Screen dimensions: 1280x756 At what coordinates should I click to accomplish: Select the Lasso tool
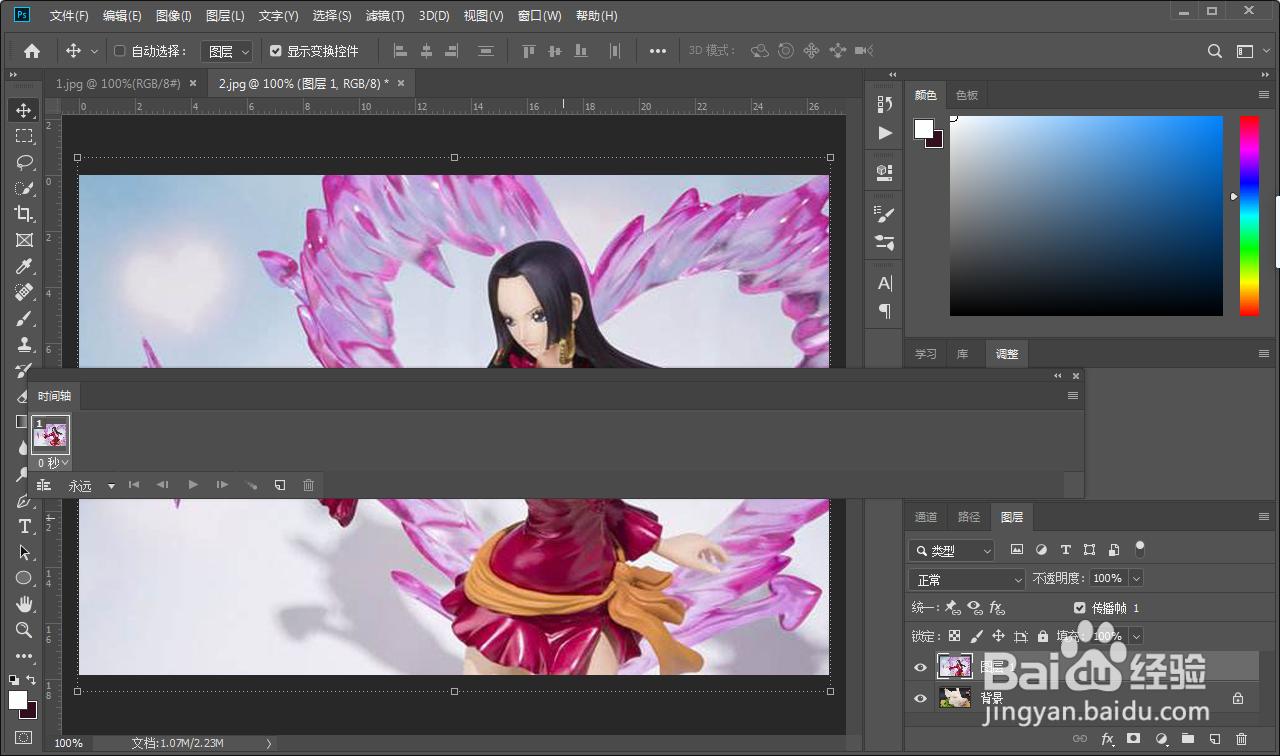(x=24, y=162)
